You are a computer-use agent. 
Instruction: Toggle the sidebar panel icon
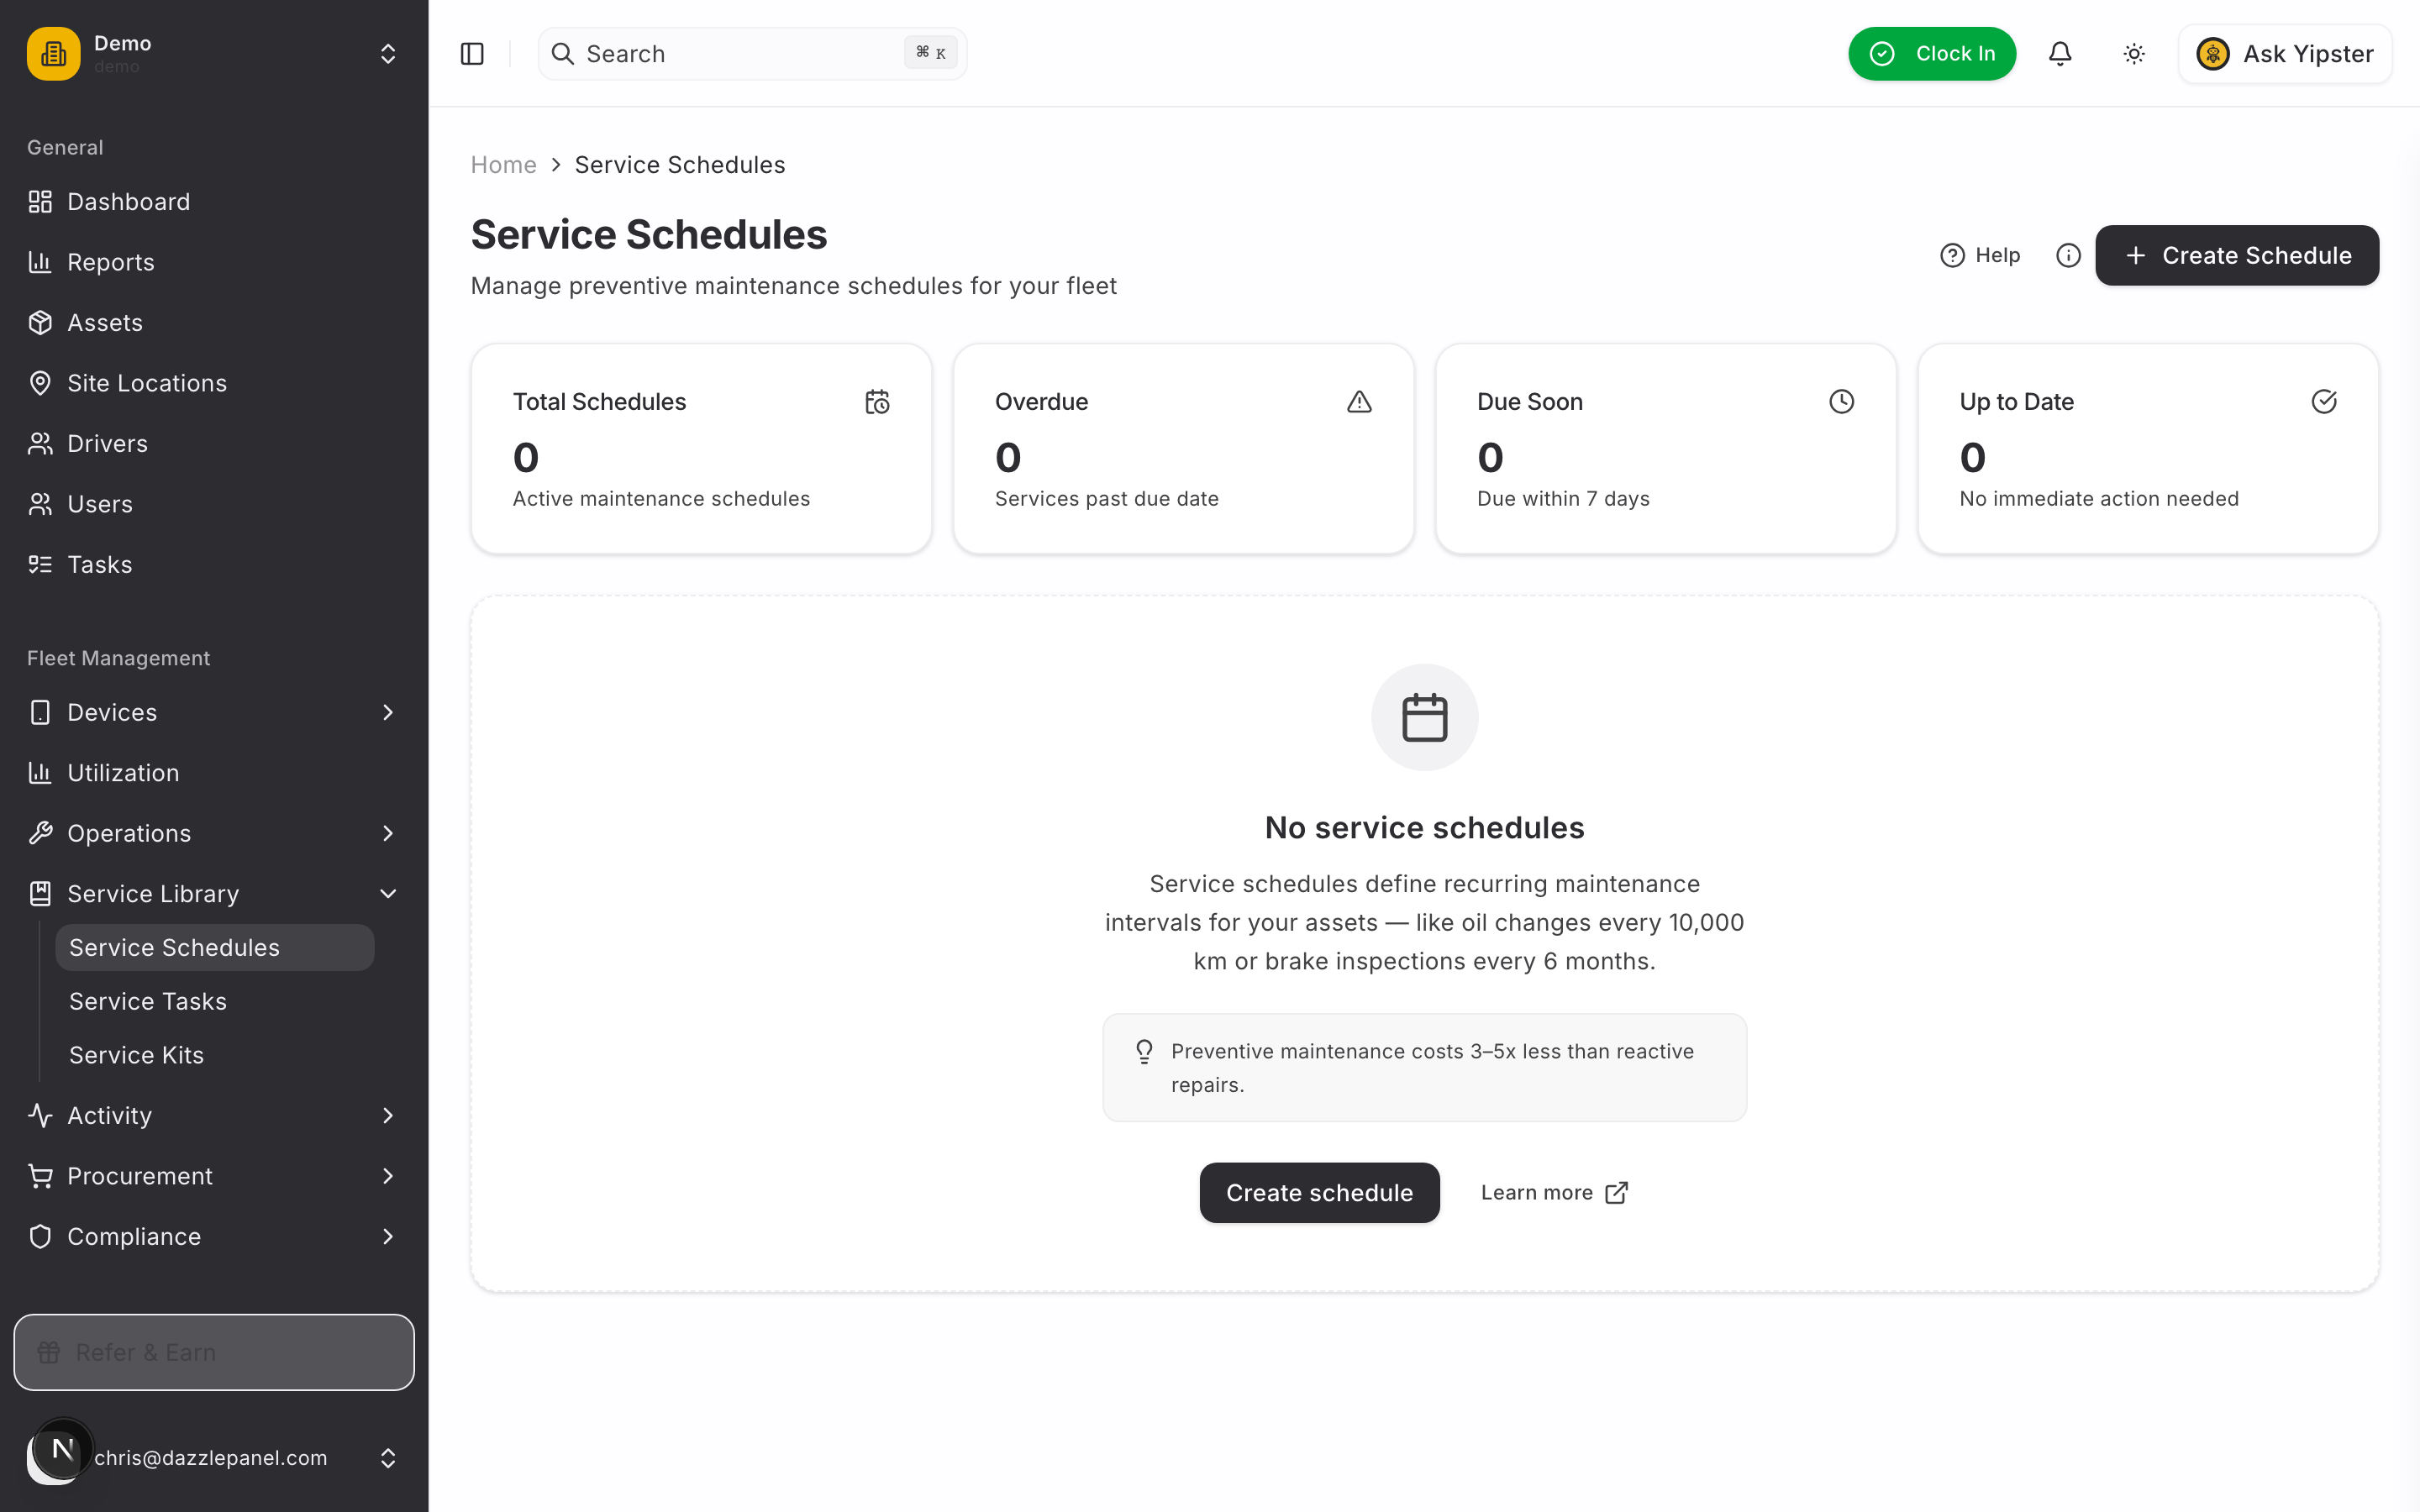(x=472, y=54)
